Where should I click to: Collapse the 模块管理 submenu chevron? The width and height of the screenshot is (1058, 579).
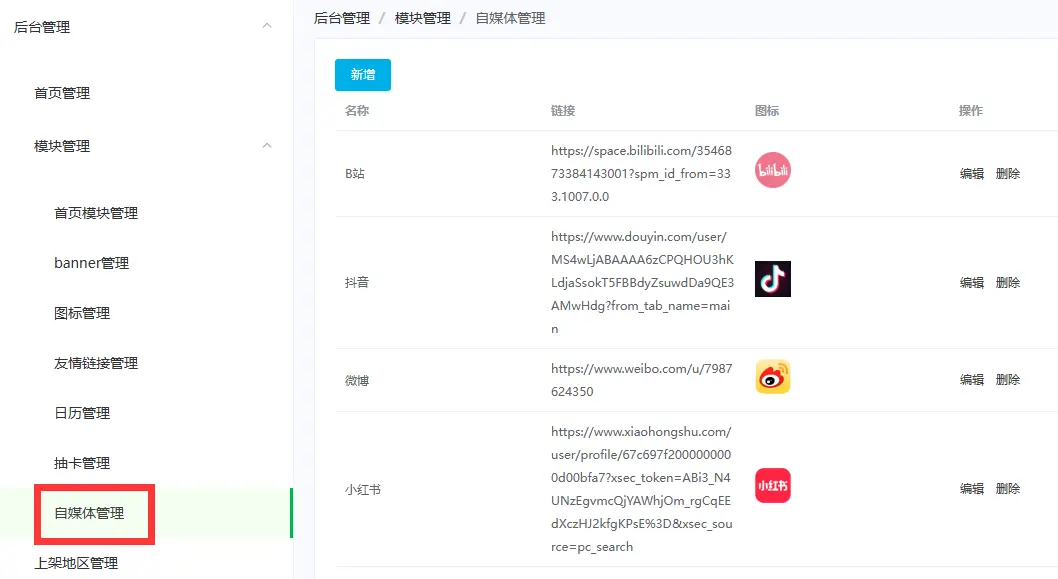coord(267,146)
